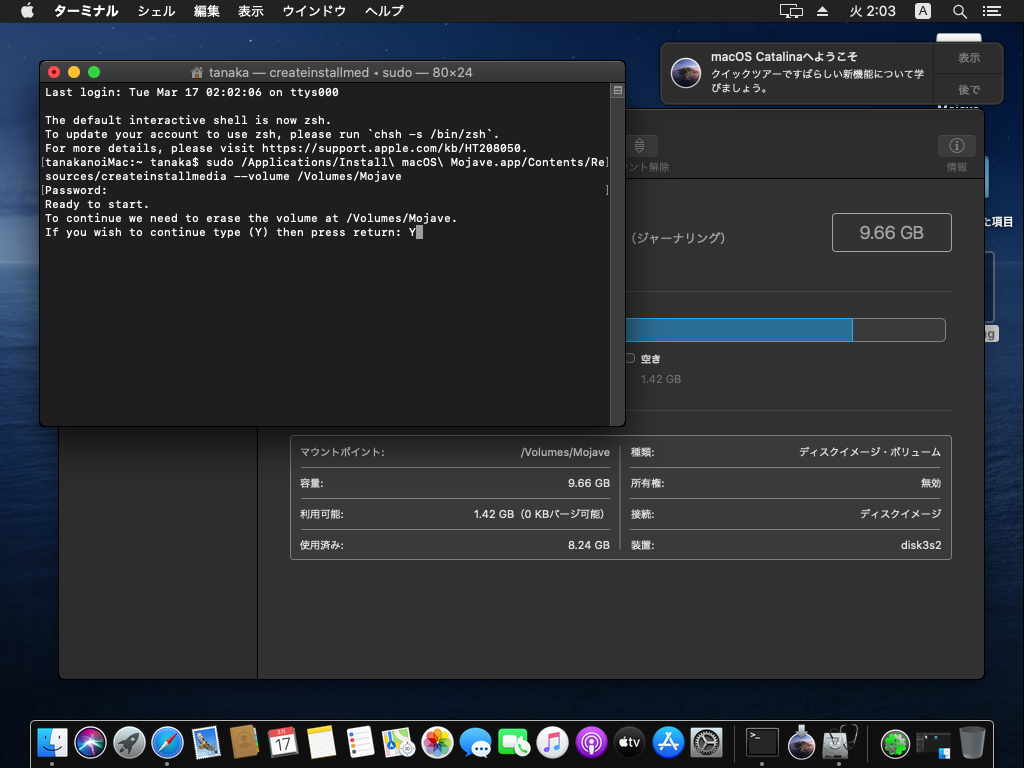Click the Password: line in Terminal

(76, 190)
